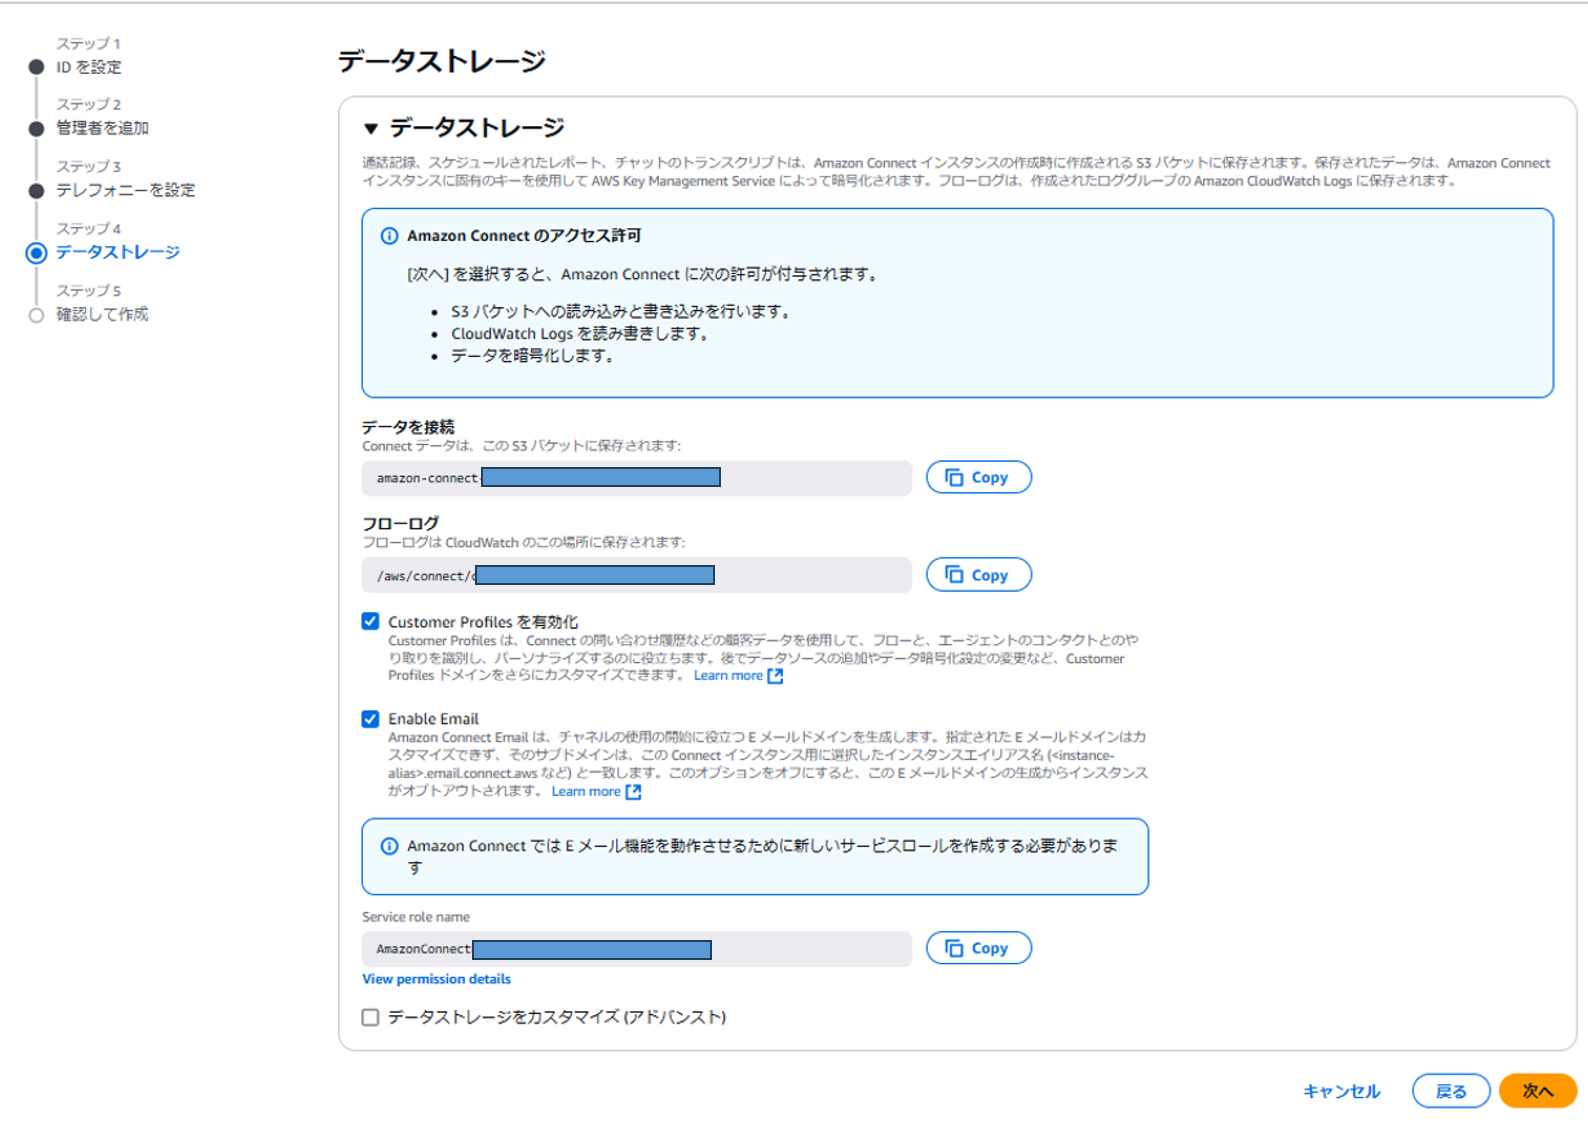Check データストレージをカスタマイズ (アドバンスト) checkbox
The height and width of the screenshot is (1127, 1588).
click(x=370, y=1017)
